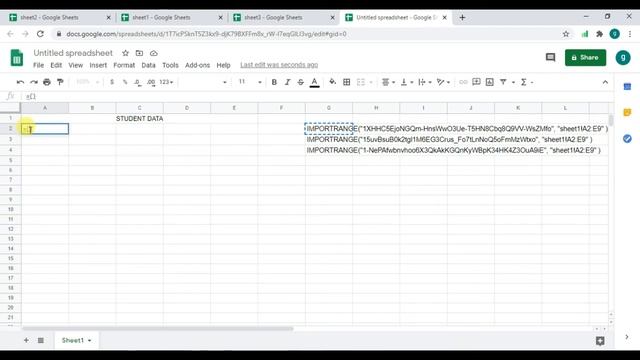Click the Undo toolbar icon

(20, 82)
